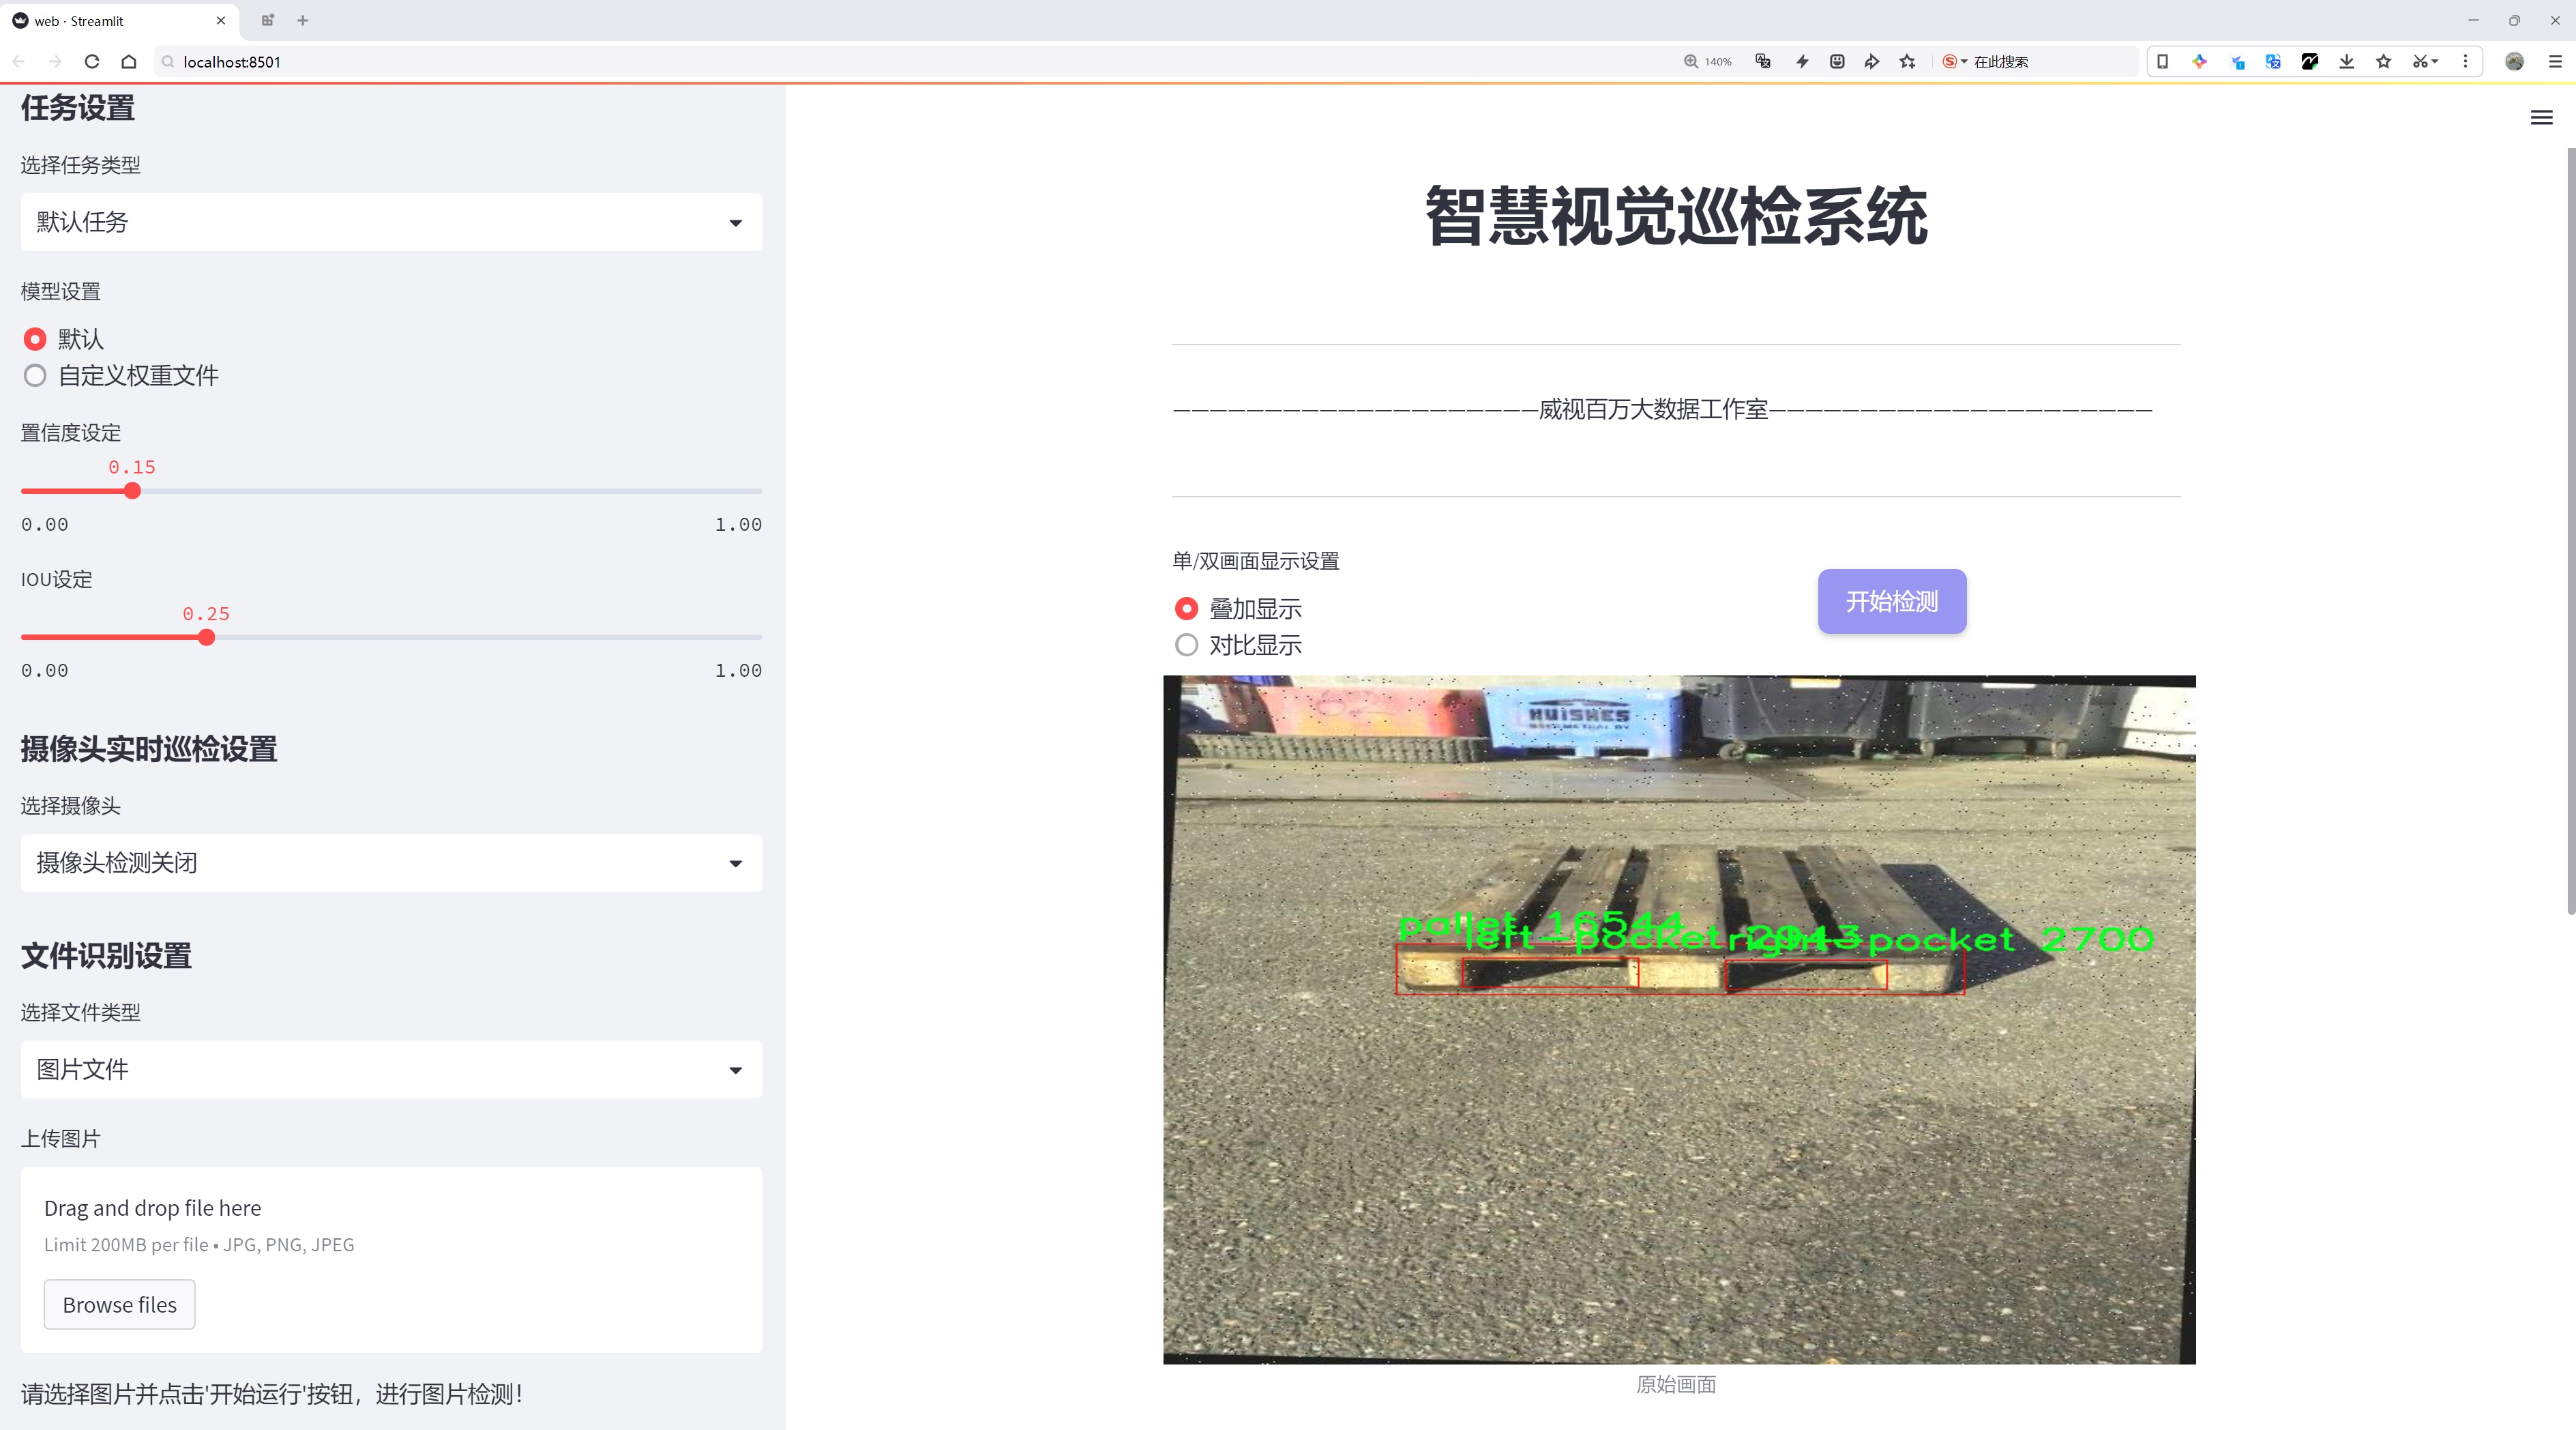
Task: Expand the 默认任务 task type dropdown
Action: (391, 222)
